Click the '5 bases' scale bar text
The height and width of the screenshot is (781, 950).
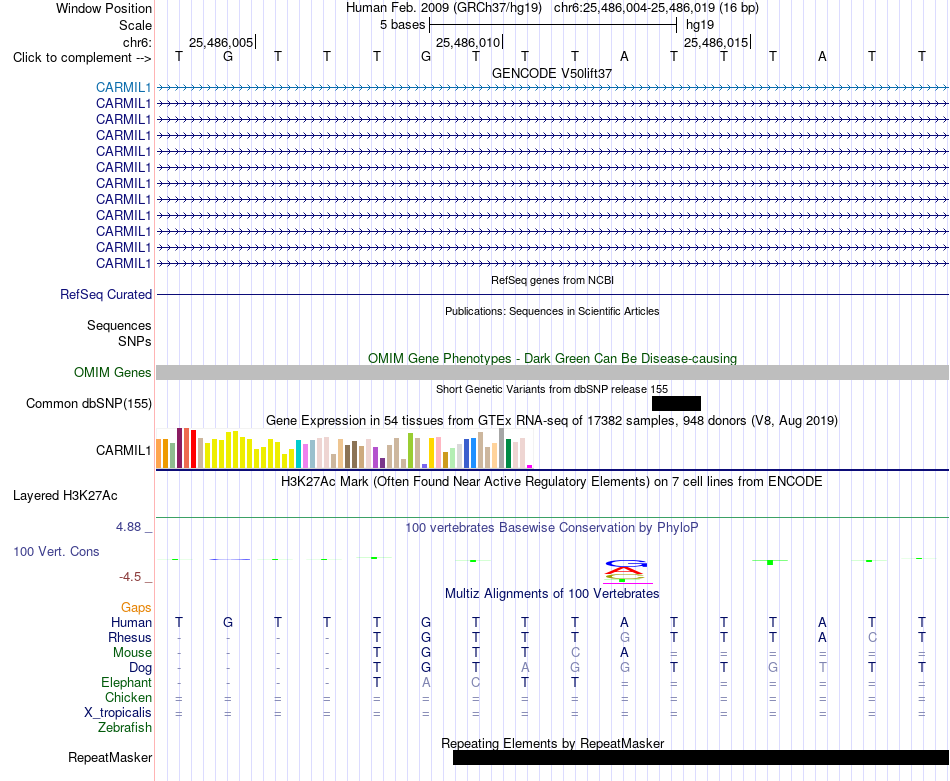click(402, 25)
